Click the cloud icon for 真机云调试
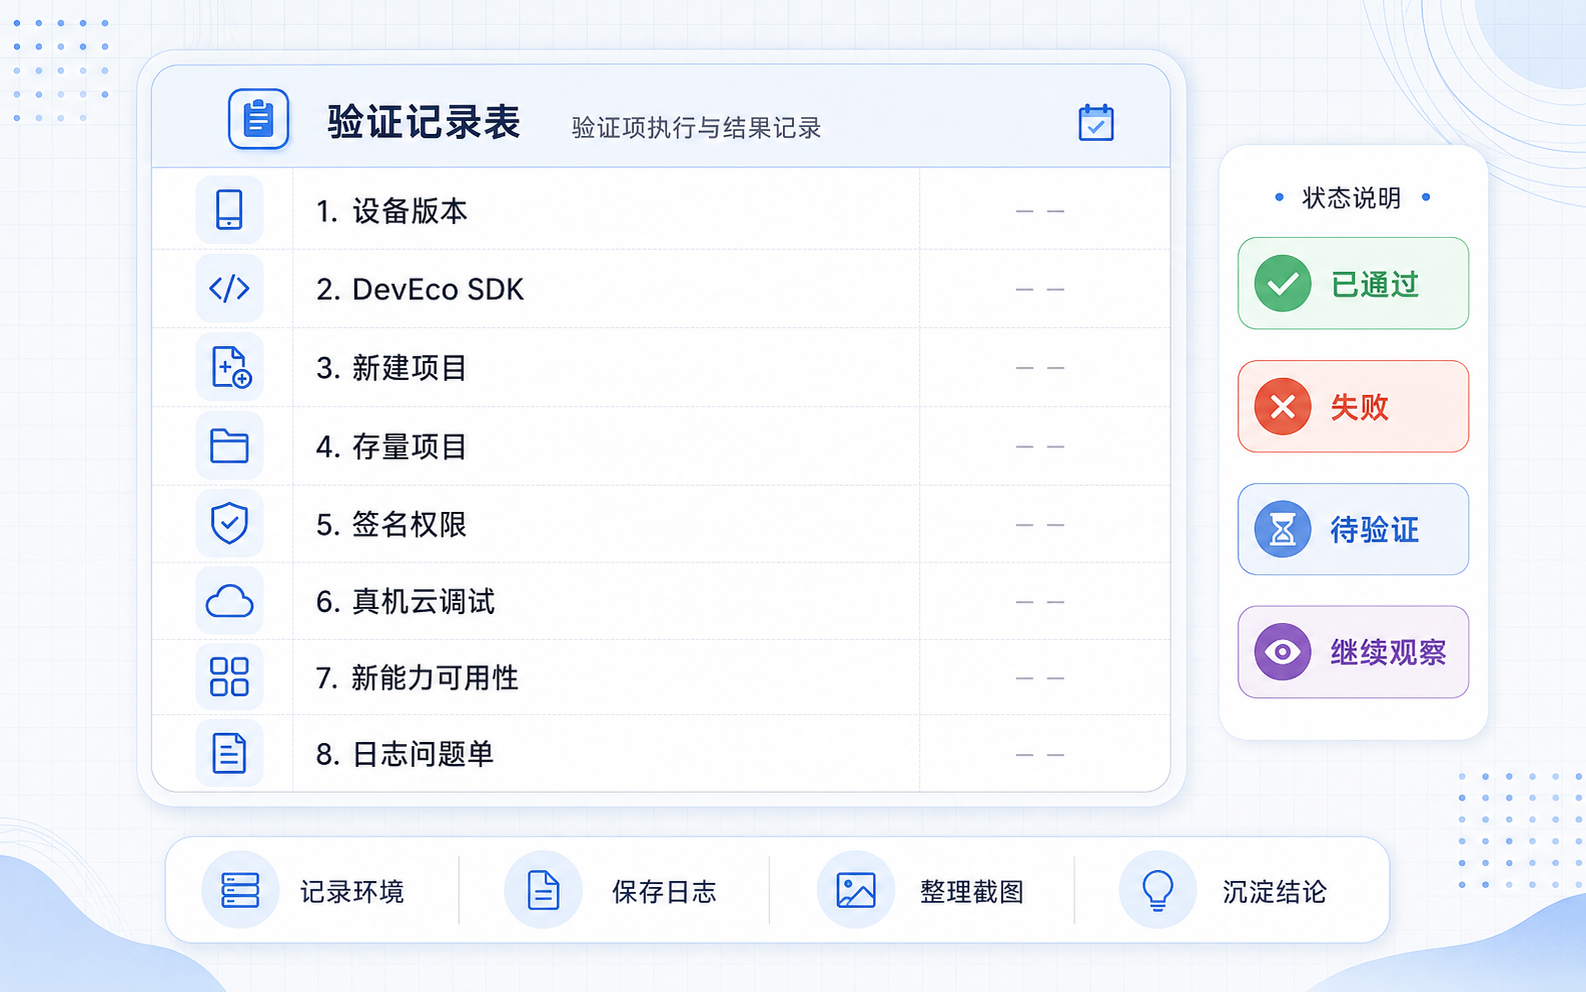This screenshot has height=992, width=1586. coord(229,601)
